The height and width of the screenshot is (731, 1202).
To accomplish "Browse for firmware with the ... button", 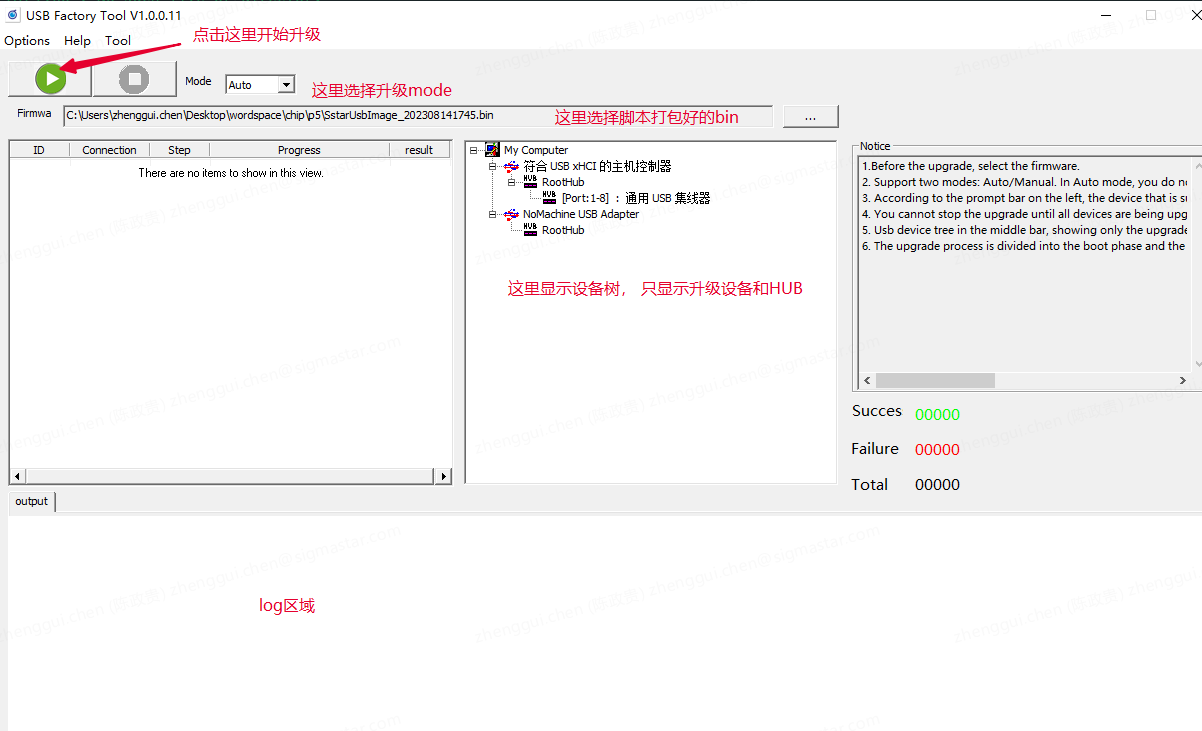I will point(810,117).
